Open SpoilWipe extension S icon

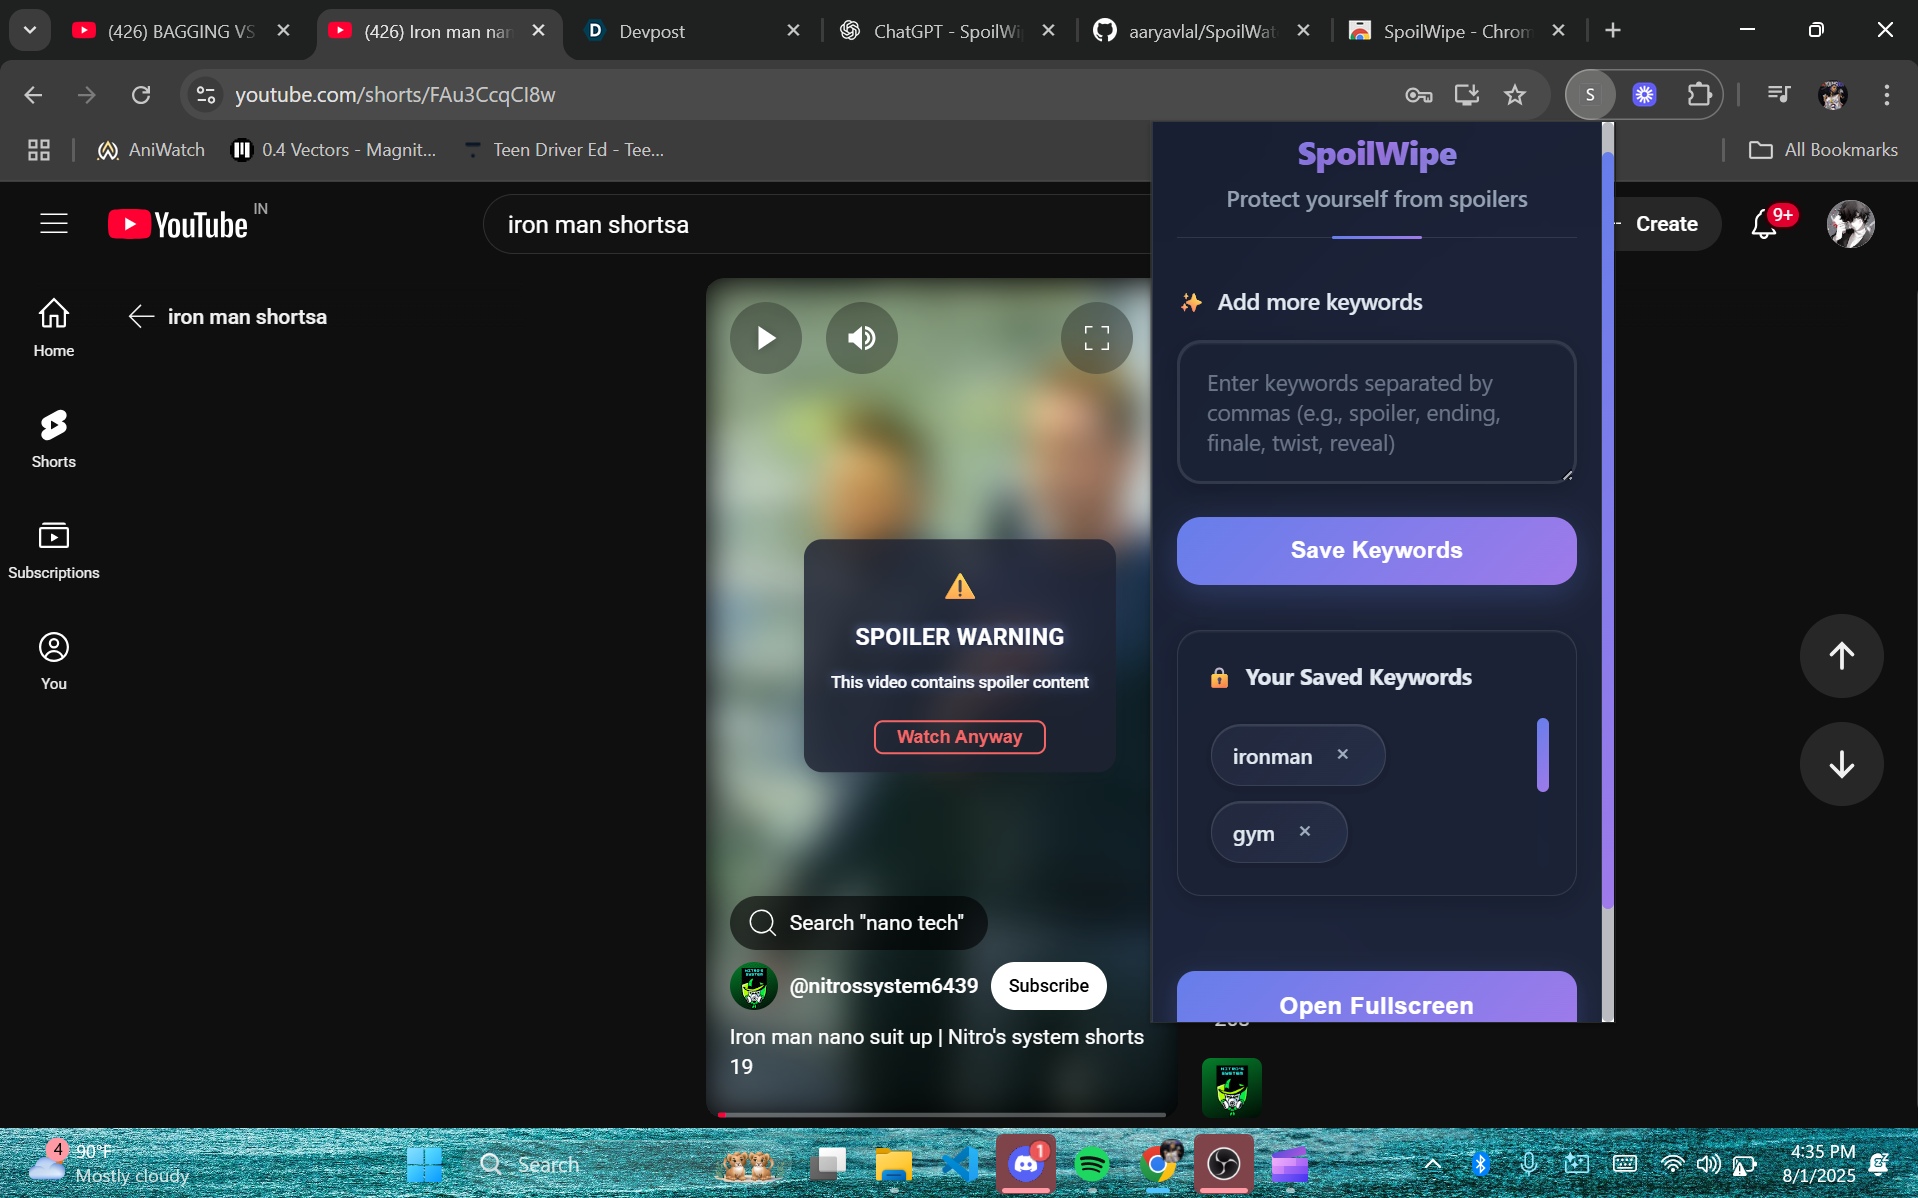[1590, 95]
